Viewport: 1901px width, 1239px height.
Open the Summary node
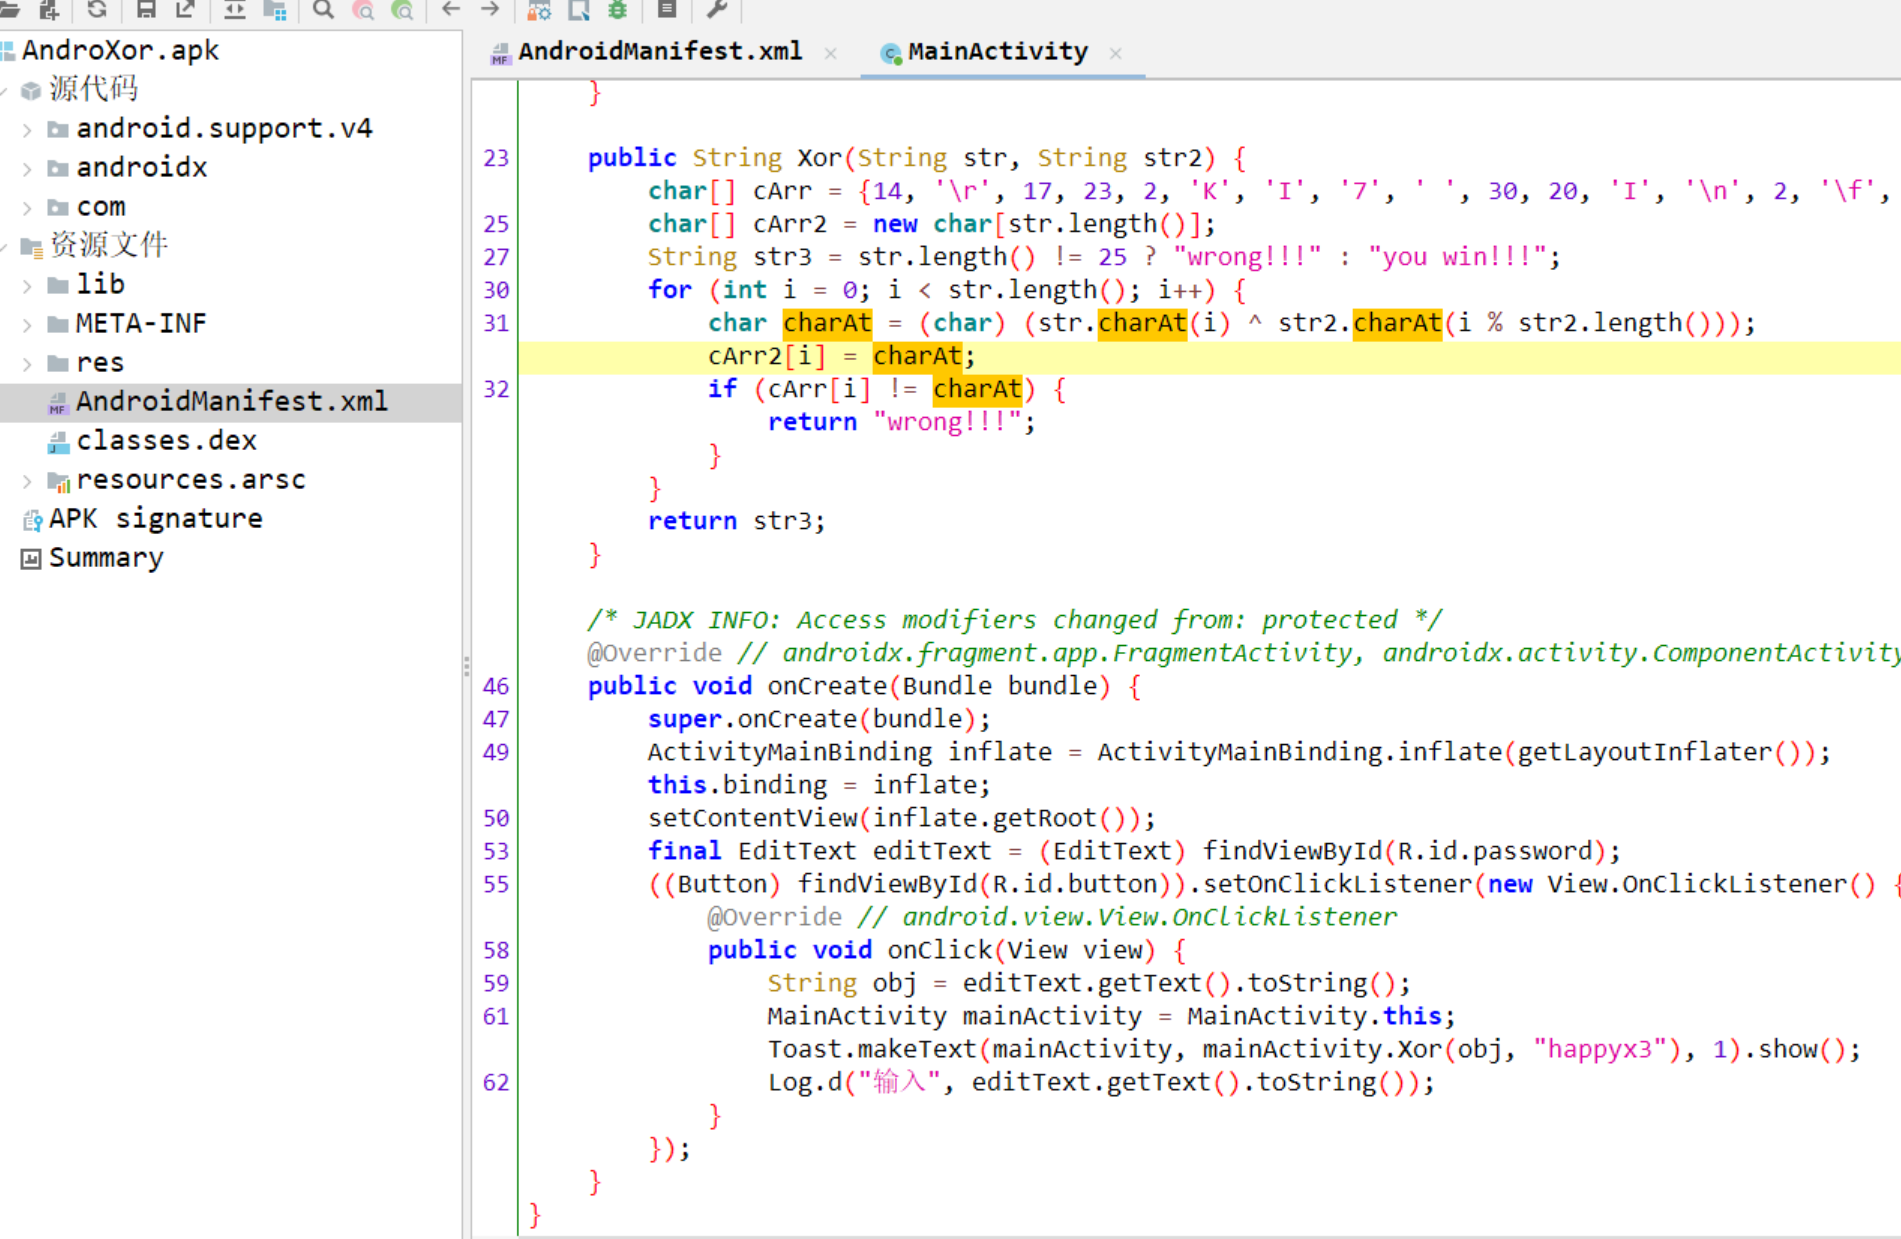pos(106,557)
